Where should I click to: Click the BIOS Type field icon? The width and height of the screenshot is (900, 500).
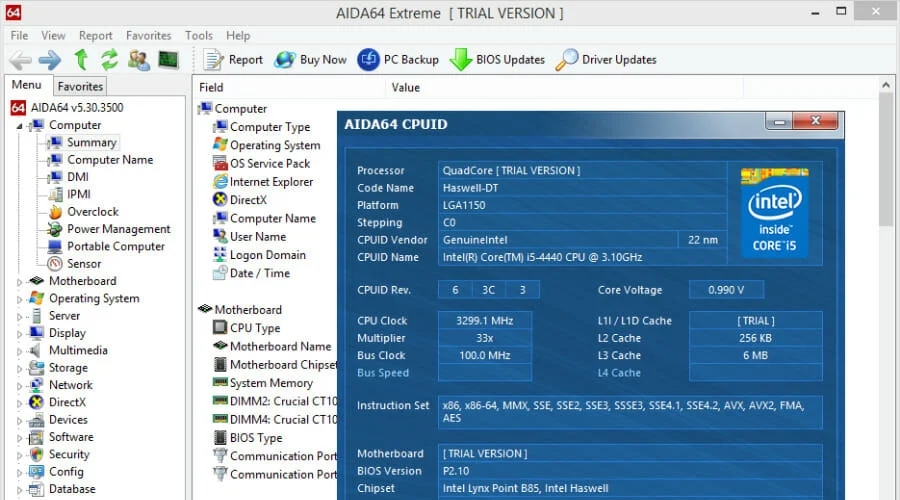(220, 437)
